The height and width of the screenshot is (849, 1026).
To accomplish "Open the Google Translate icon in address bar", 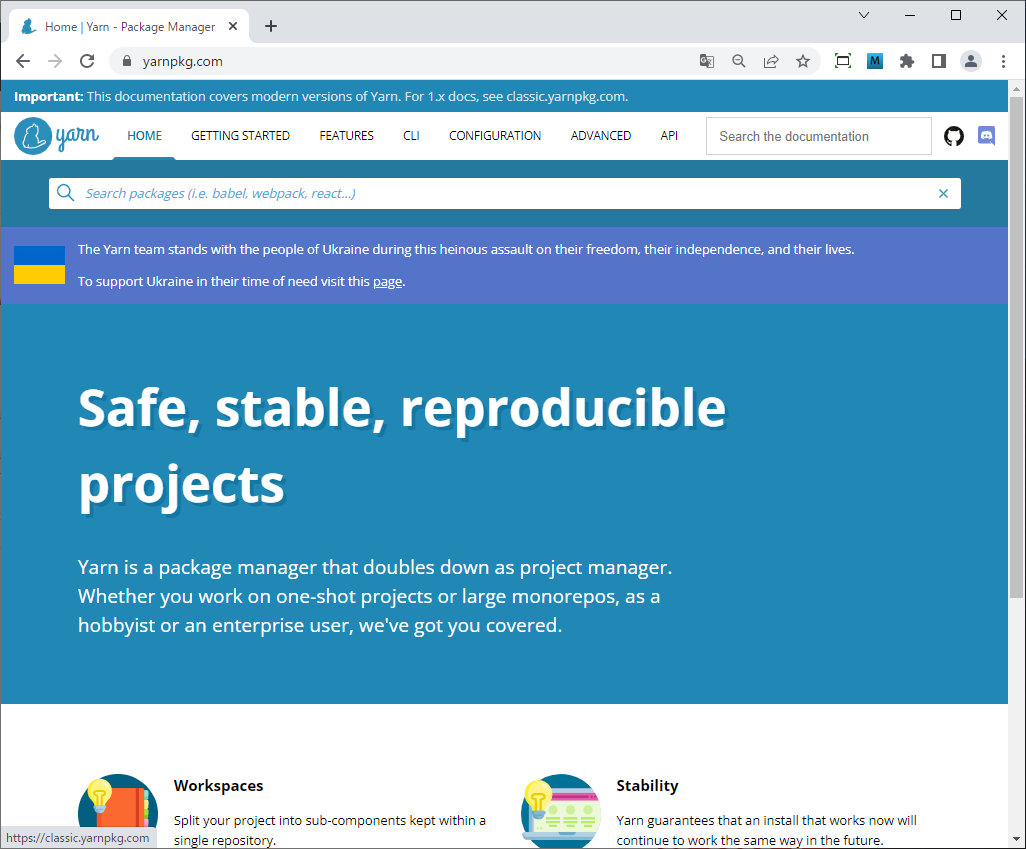I will point(707,61).
